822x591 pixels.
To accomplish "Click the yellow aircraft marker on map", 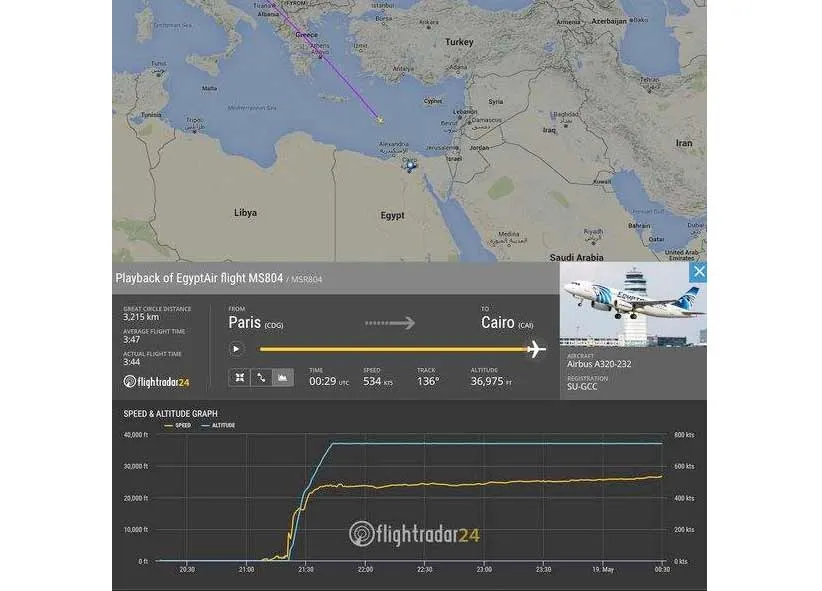I will coord(379,120).
